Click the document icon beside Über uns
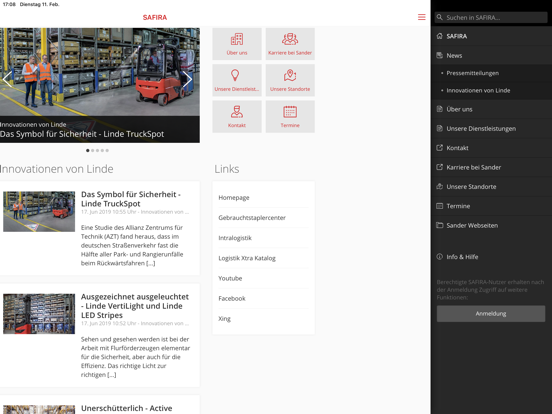Image resolution: width=552 pixels, height=414 pixels. click(439, 109)
